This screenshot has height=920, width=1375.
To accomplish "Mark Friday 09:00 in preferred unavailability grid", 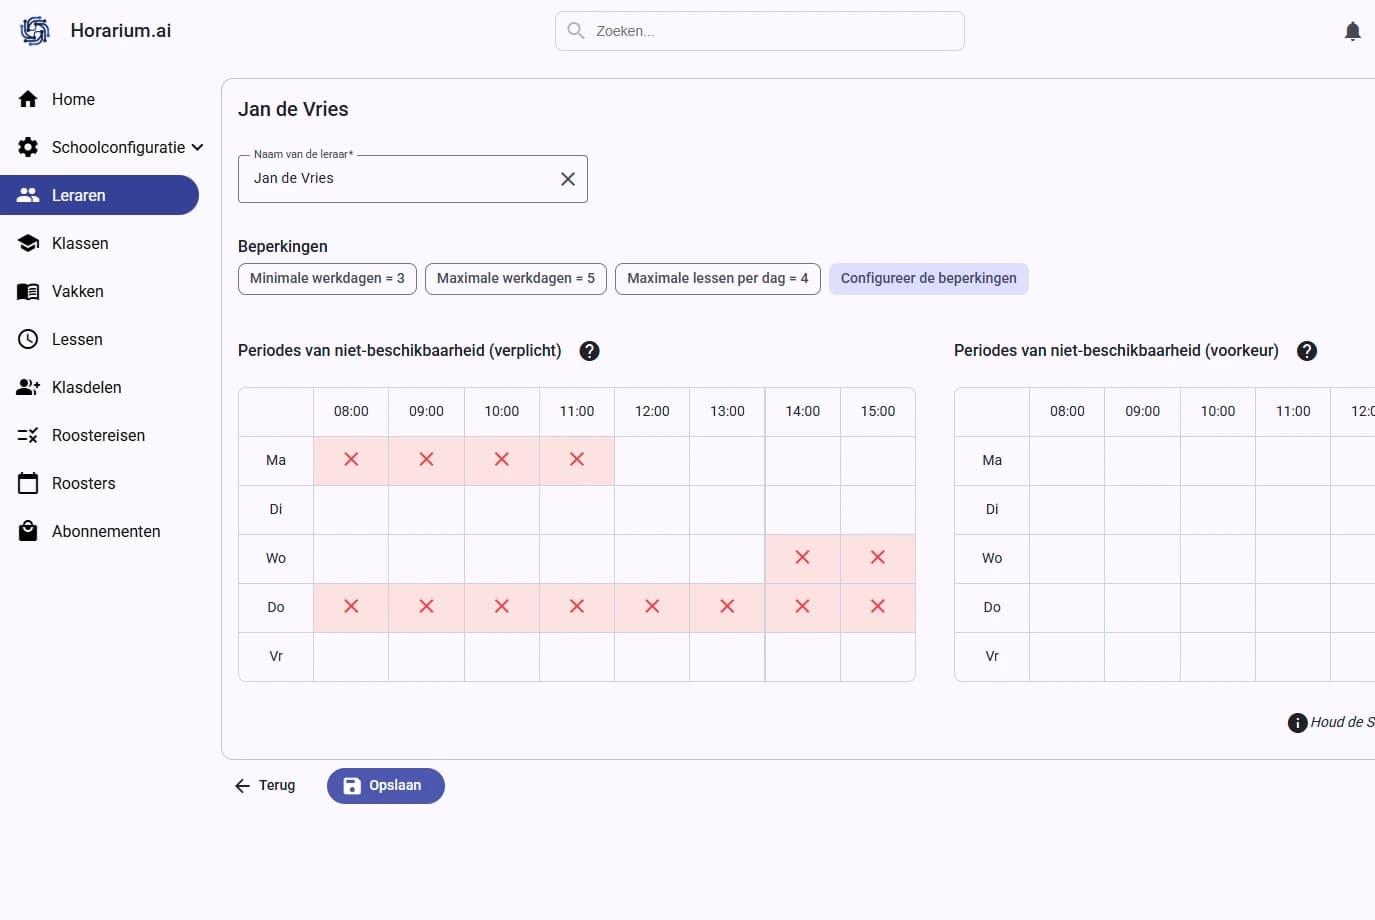I will [1142, 656].
